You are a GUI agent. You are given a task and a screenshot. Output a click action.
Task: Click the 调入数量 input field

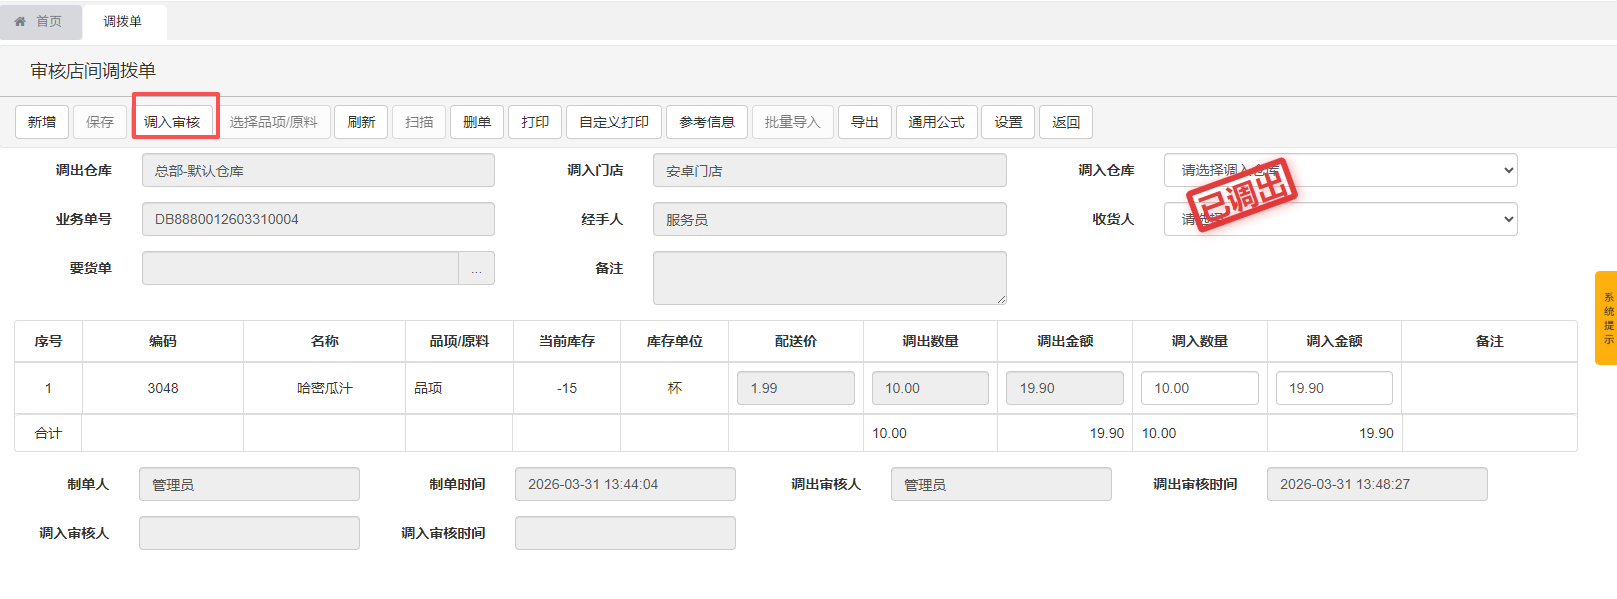point(1199,388)
